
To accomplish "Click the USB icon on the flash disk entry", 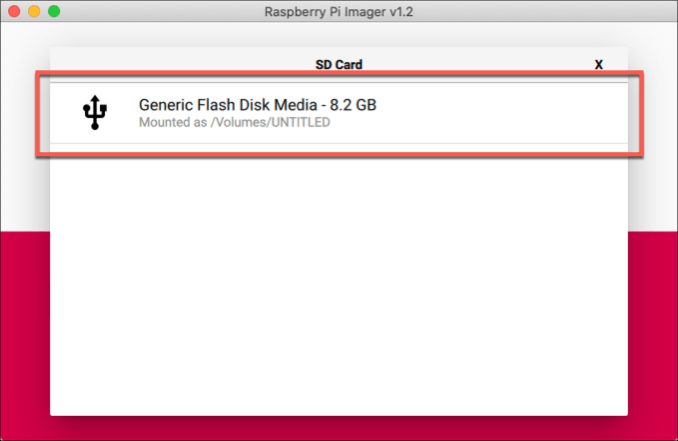I will [94, 112].
